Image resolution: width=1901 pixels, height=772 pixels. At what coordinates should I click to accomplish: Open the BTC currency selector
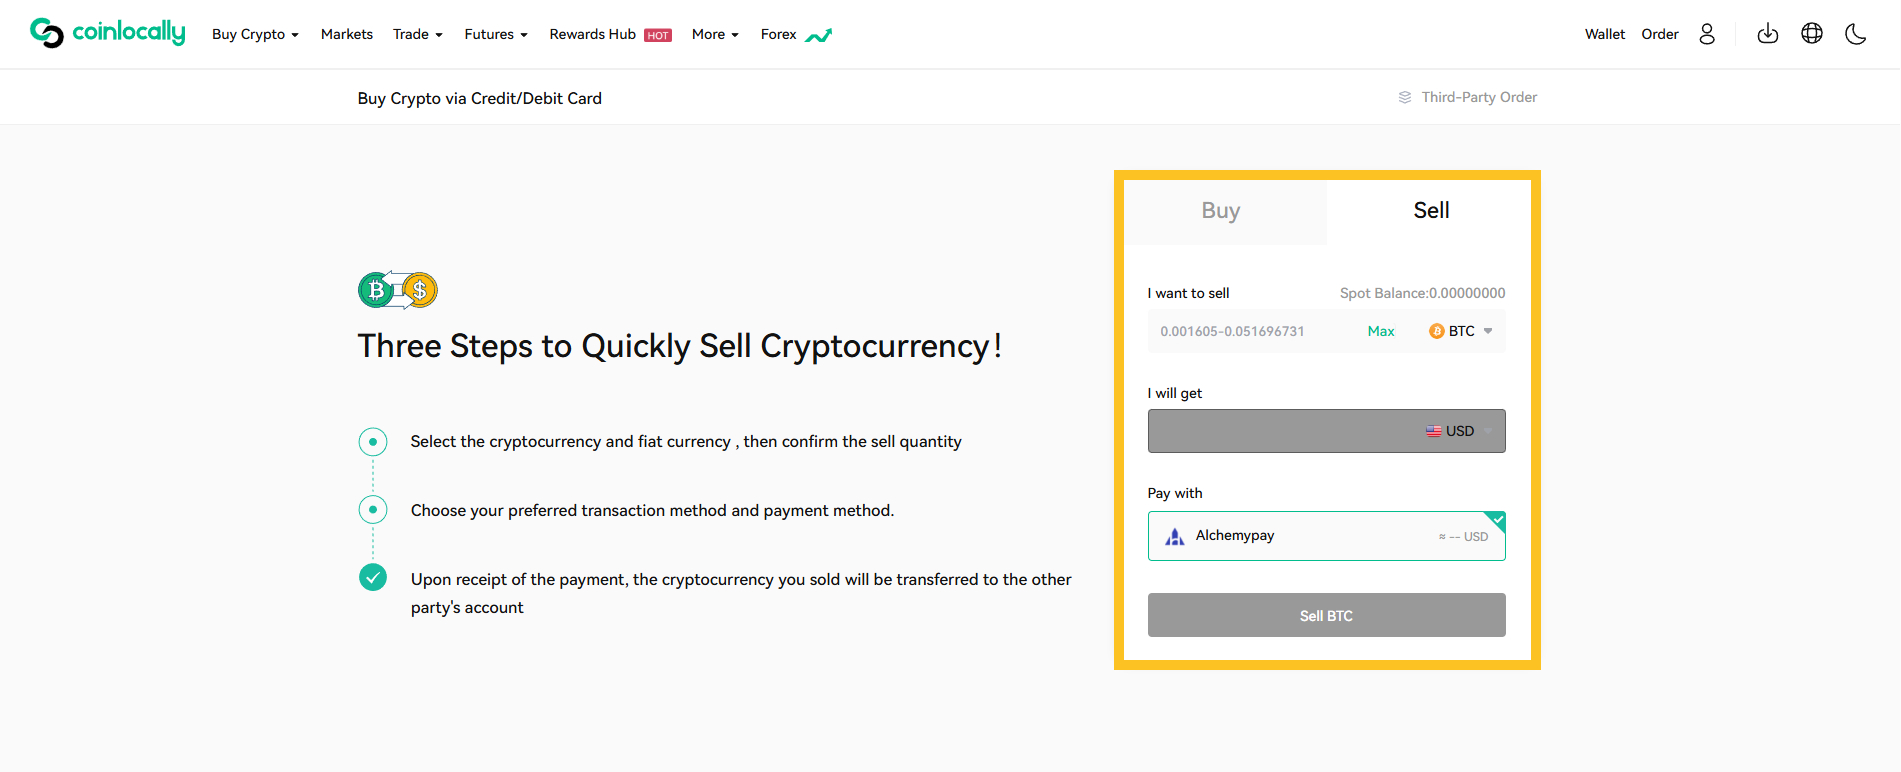point(1461,331)
